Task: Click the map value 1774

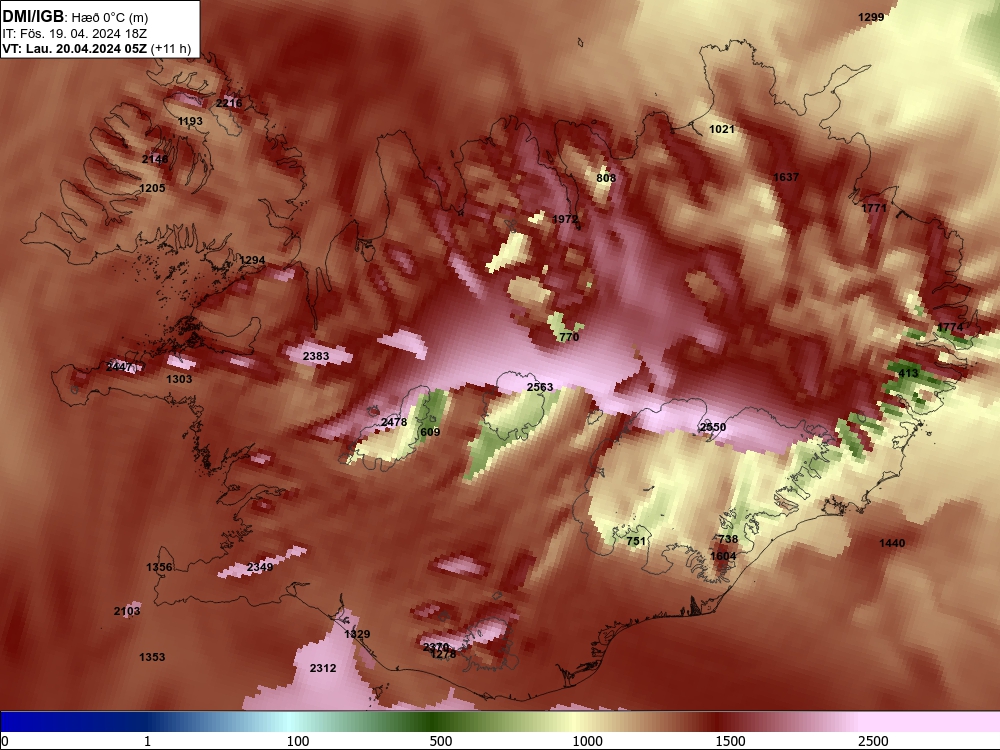Action: tap(950, 327)
